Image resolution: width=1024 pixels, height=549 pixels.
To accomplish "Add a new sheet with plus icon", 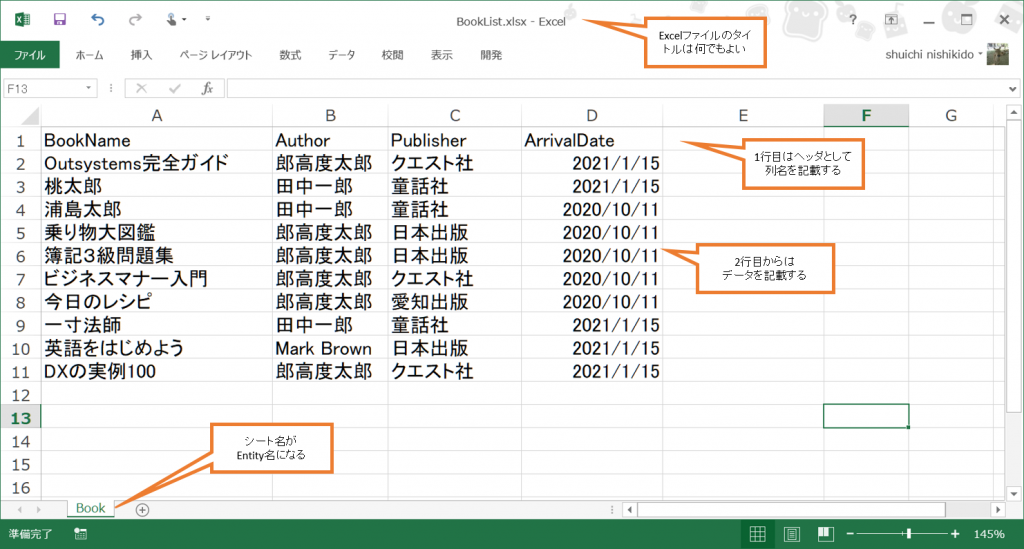I will (x=142, y=509).
